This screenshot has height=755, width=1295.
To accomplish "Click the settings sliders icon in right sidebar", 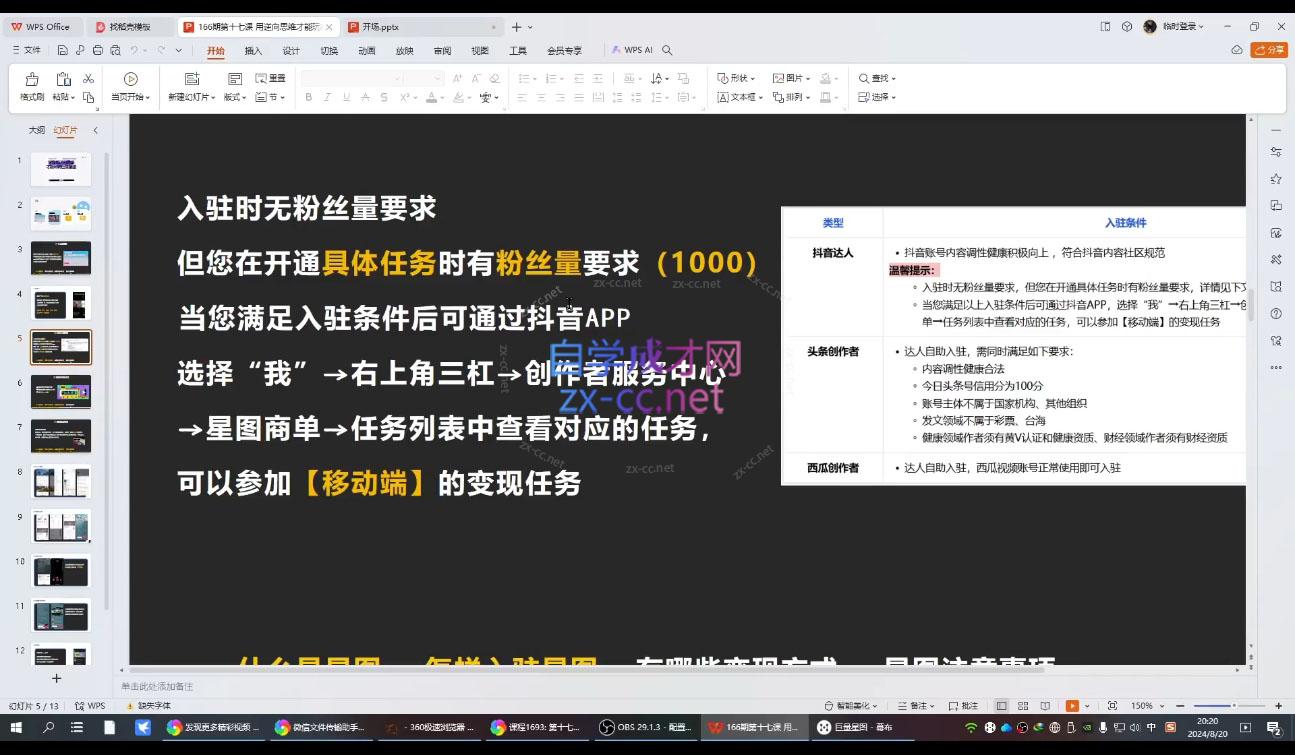I will coord(1275,151).
